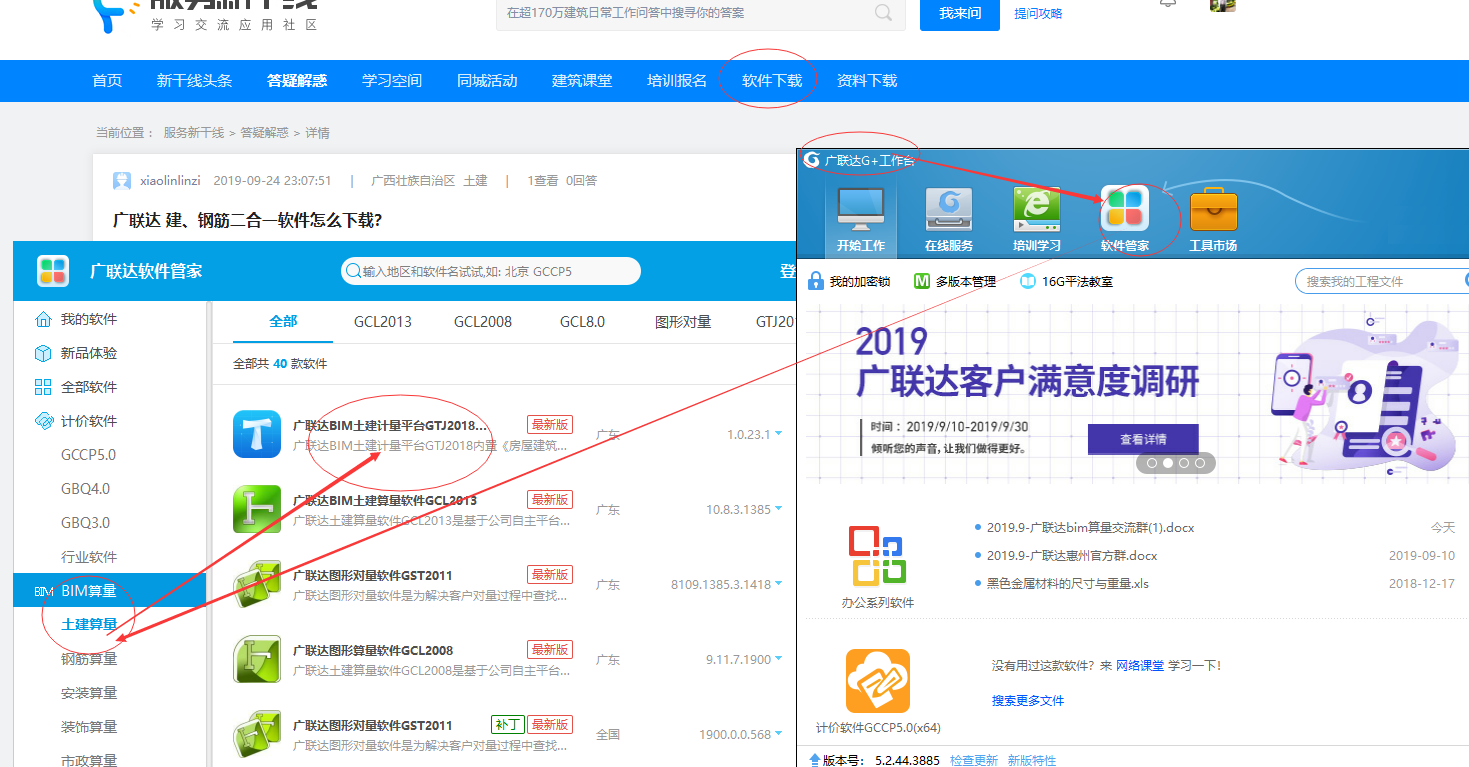Viewport: 1469px width, 767px height.
Task: Click 多版本管理 green M icon
Action: click(x=922, y=281)
